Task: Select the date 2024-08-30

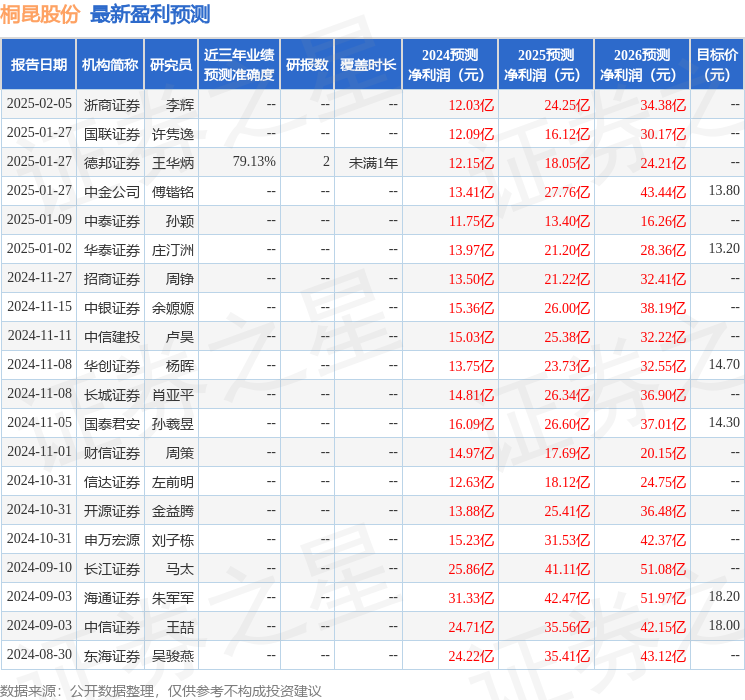Action: 39,654
